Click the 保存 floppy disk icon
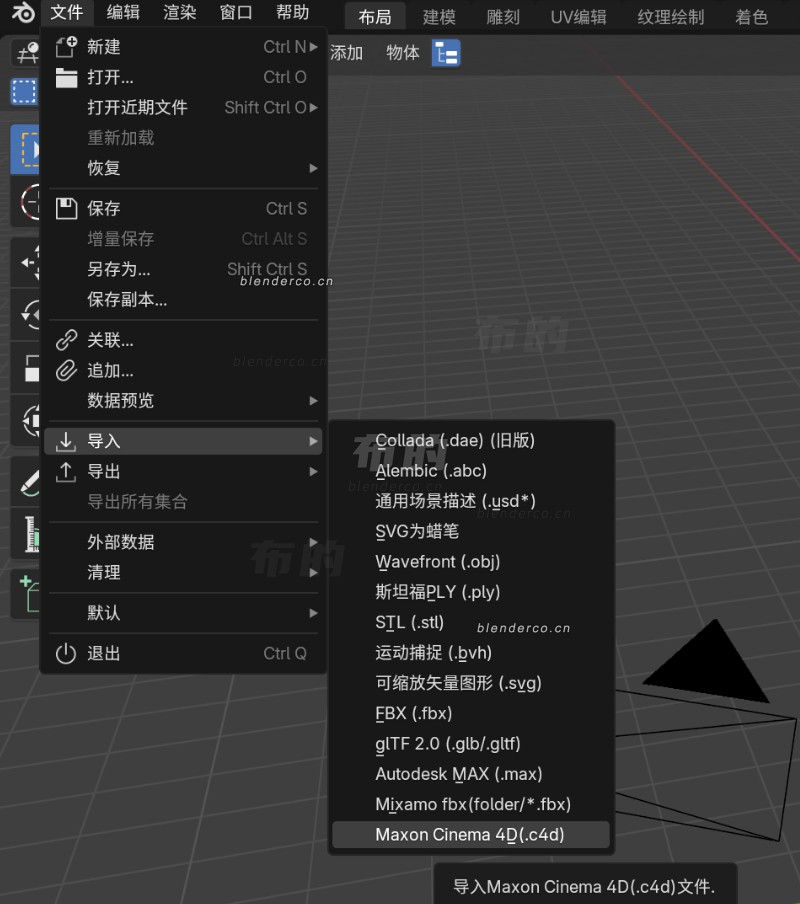 (66, 208)
